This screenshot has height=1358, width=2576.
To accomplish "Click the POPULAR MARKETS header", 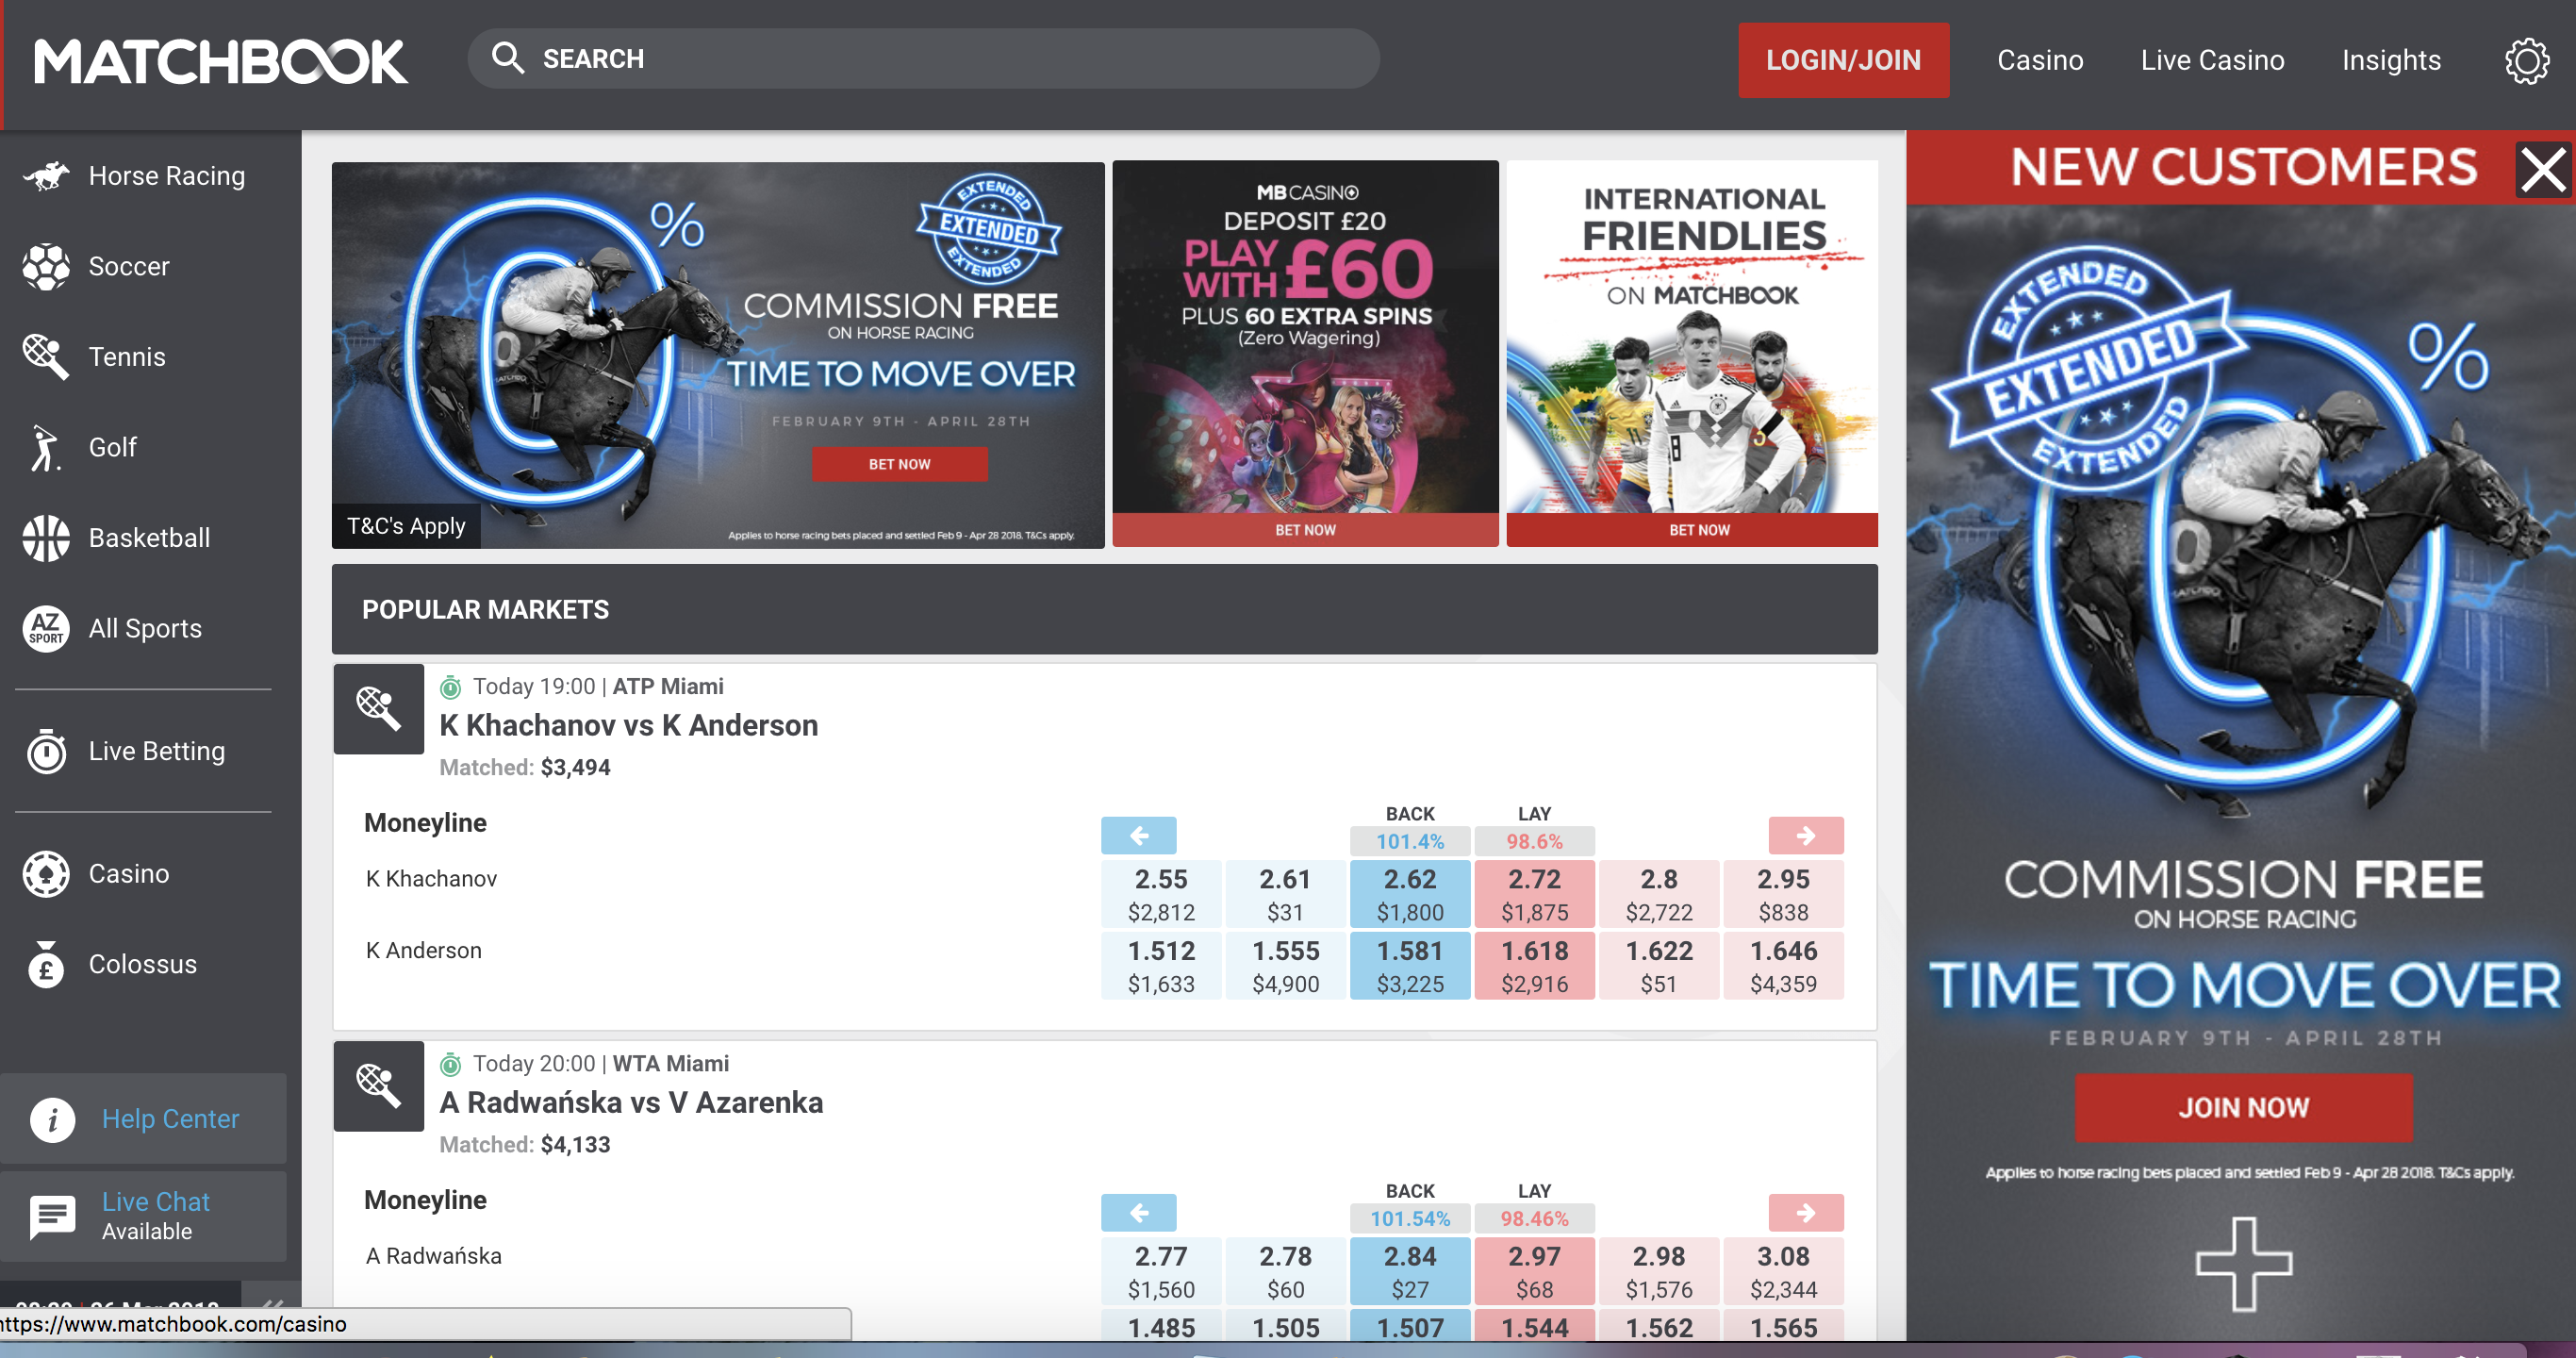I will pyautogui.click(x=1104, y=609).
